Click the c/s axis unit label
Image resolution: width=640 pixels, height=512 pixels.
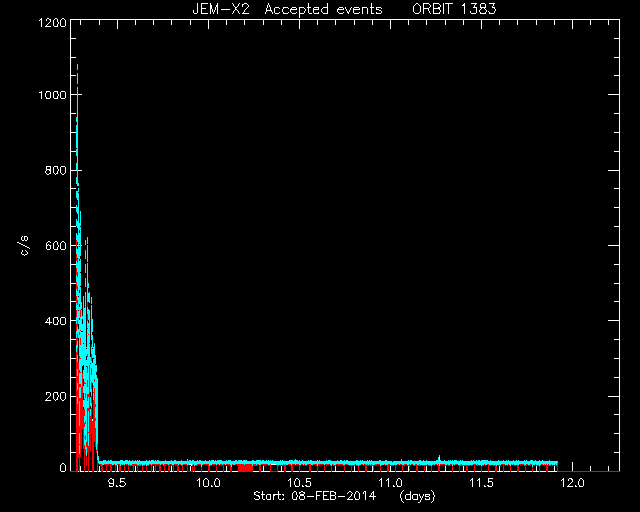coord(24,245)
